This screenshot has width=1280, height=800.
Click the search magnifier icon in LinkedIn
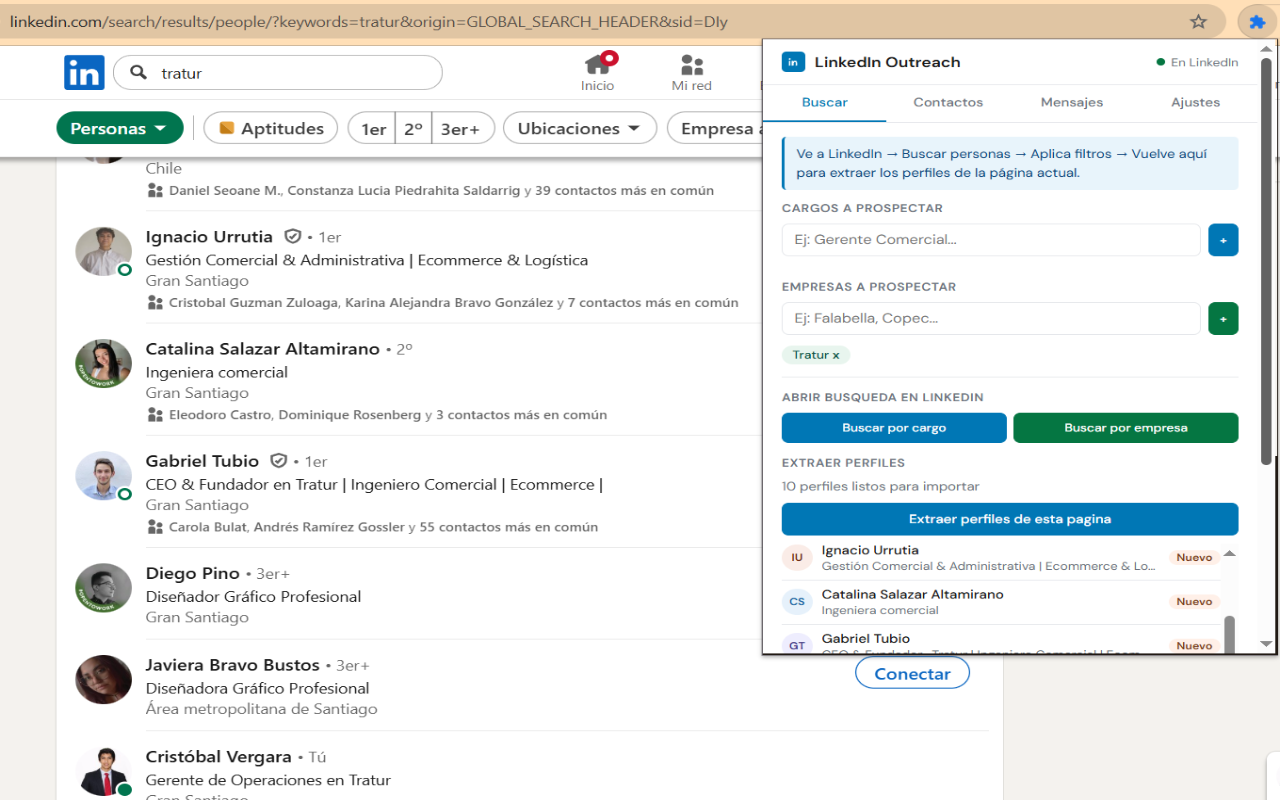pos(139,73)
